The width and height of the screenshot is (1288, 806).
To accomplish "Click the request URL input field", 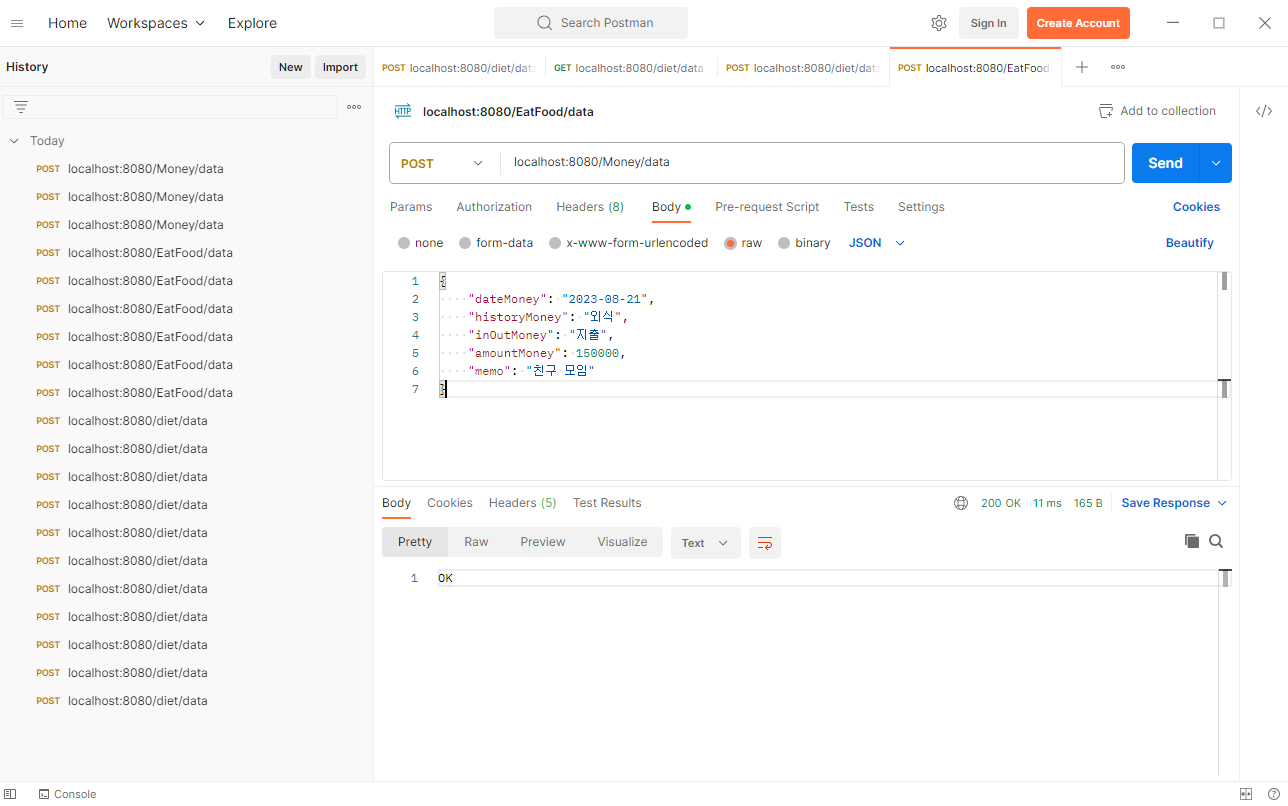I will pyautogui.click(x=812, y=163).
